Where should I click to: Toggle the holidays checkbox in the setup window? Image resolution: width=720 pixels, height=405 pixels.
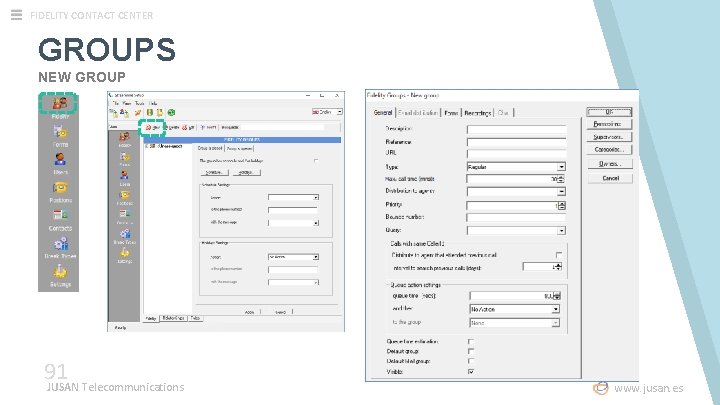coord(316,161)
